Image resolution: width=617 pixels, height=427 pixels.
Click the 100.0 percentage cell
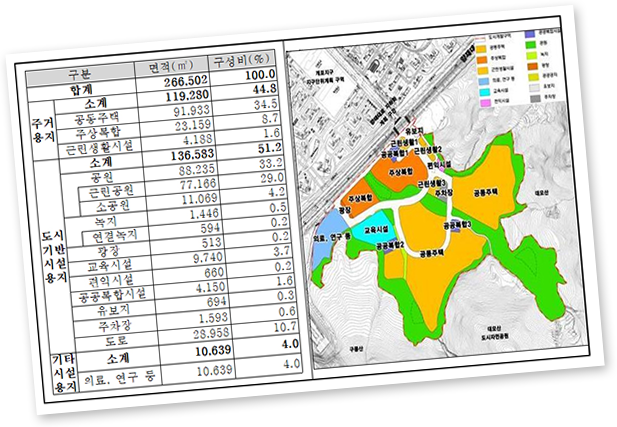[260, 75]
